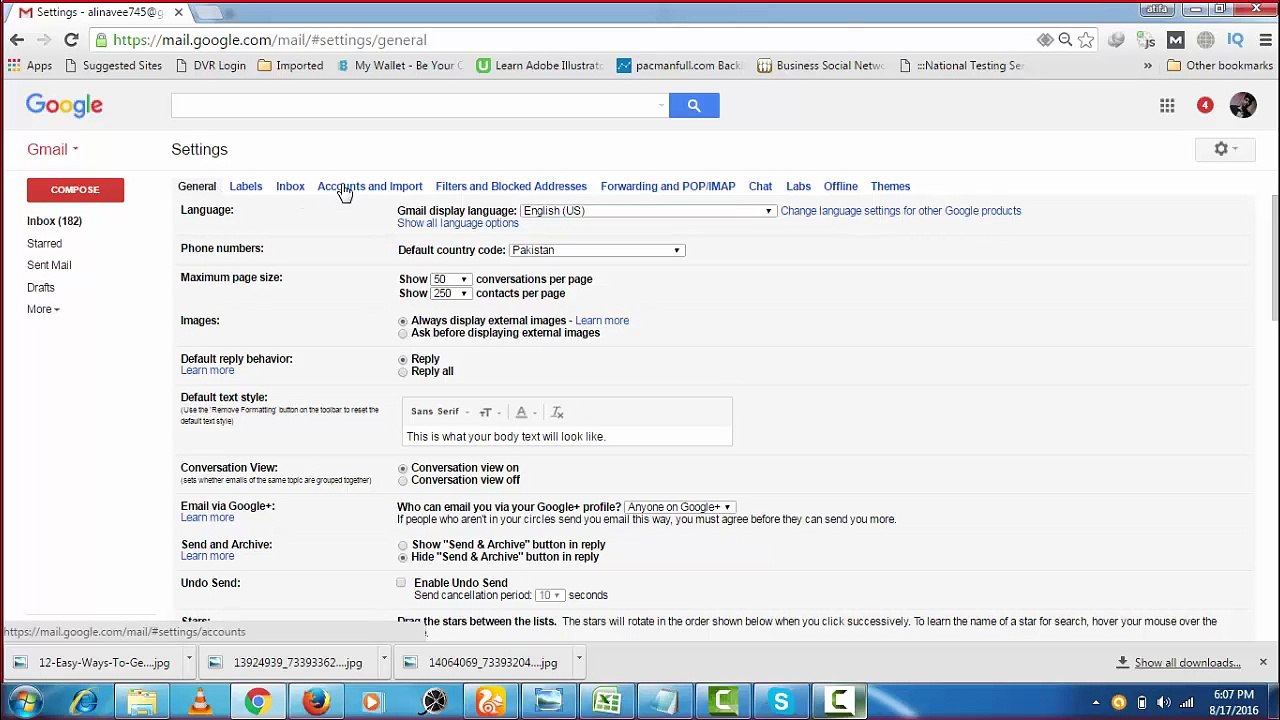Click the remove formatting icon

click(557, 412)
